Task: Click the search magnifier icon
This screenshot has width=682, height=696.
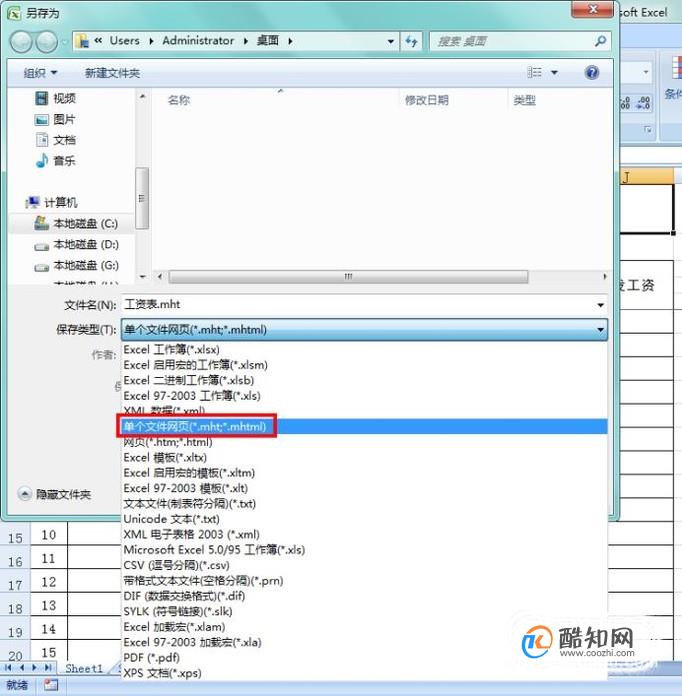Action: 600,41
